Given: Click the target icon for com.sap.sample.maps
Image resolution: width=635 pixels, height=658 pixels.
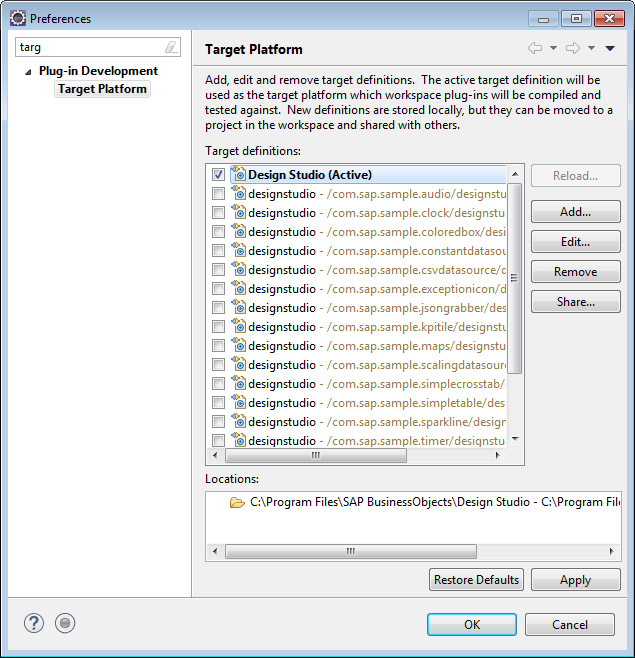Looking at the screenshot, I should (238, 345).
